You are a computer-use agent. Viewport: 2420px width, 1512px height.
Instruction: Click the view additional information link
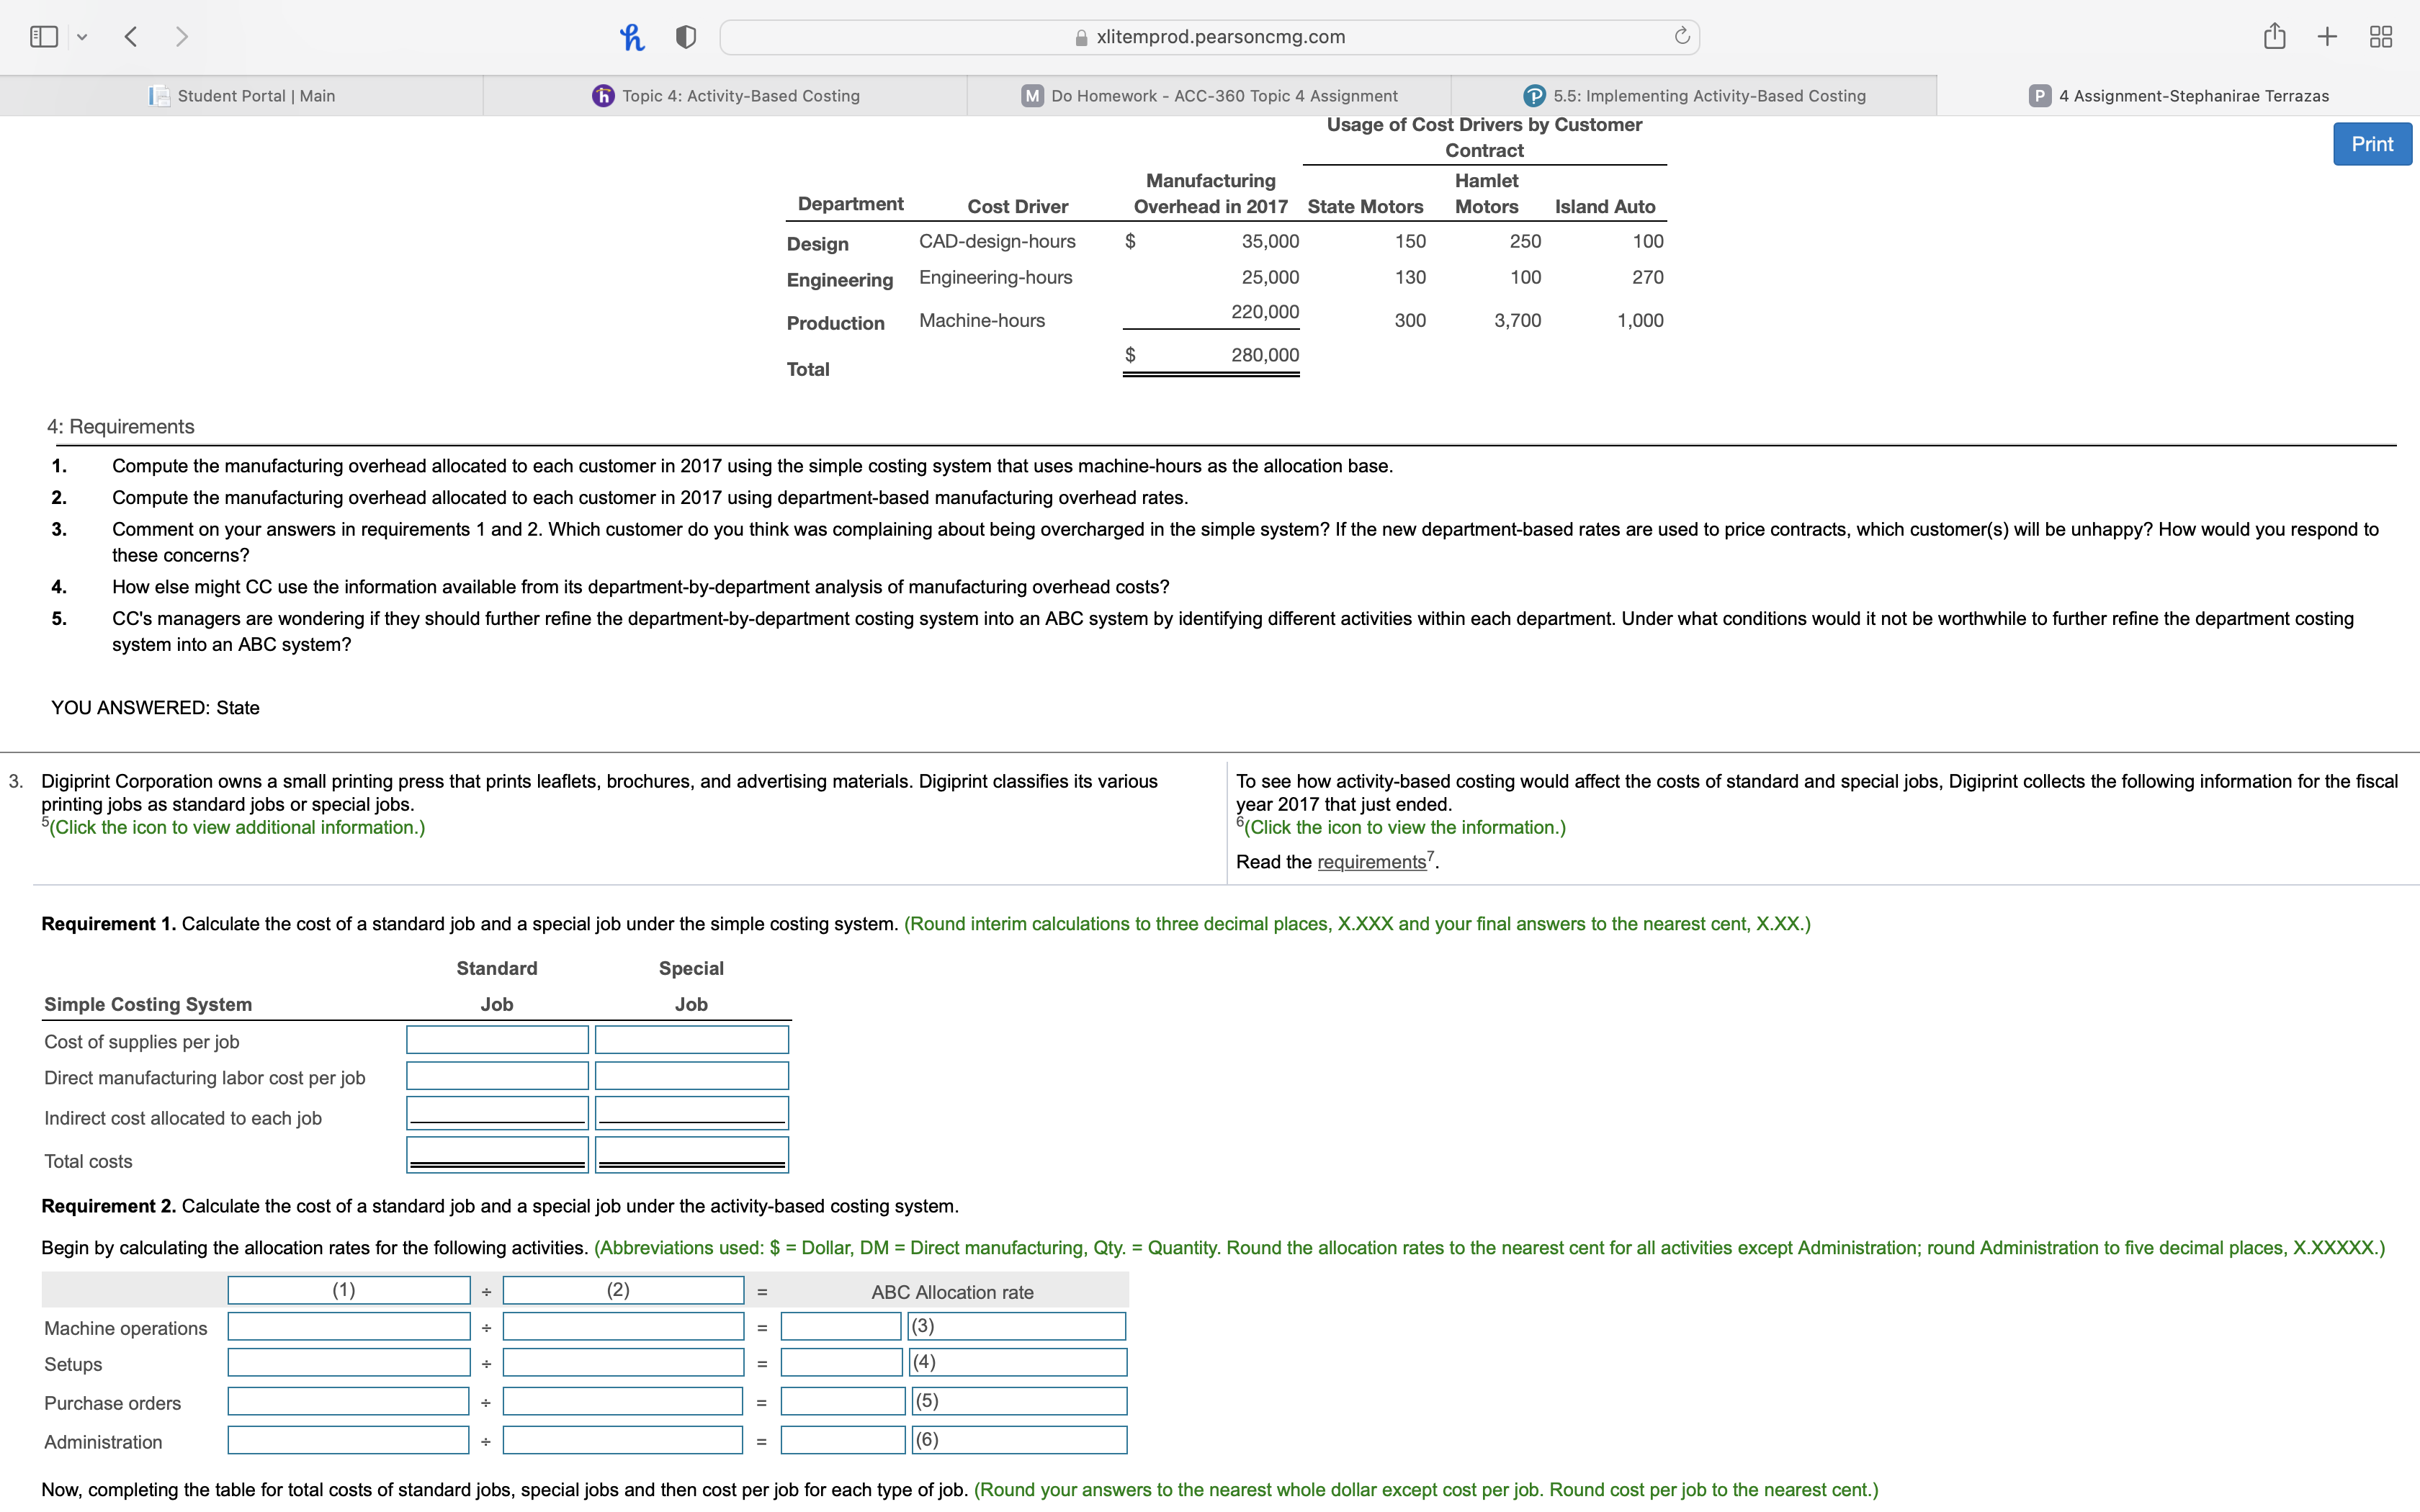pyautogui.click(x=237, y=827)
